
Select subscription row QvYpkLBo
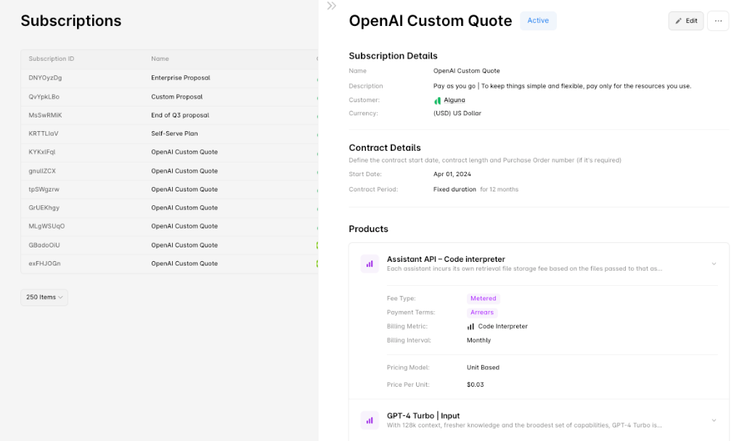(169, 97)
